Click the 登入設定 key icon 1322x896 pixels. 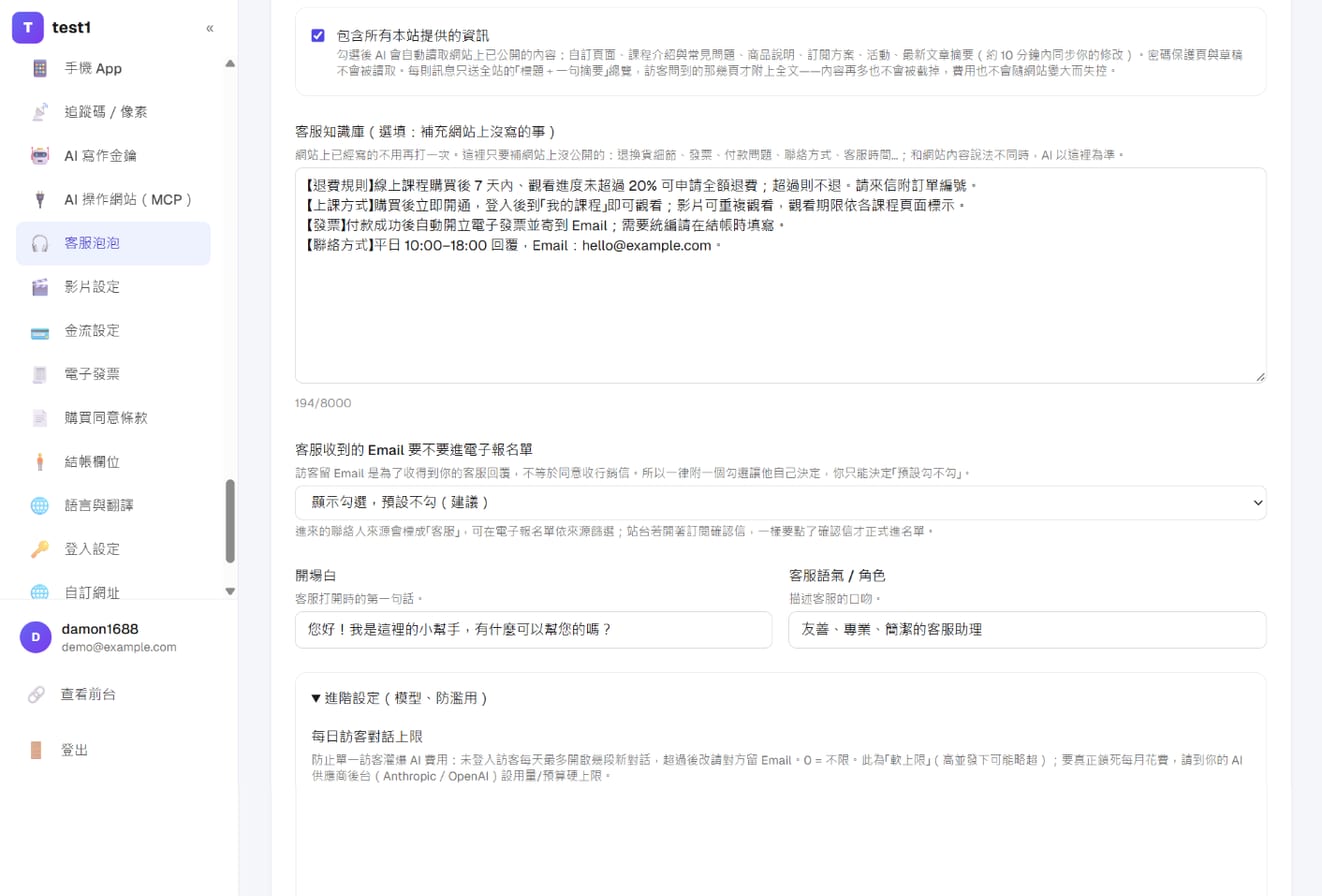(40, 548)
